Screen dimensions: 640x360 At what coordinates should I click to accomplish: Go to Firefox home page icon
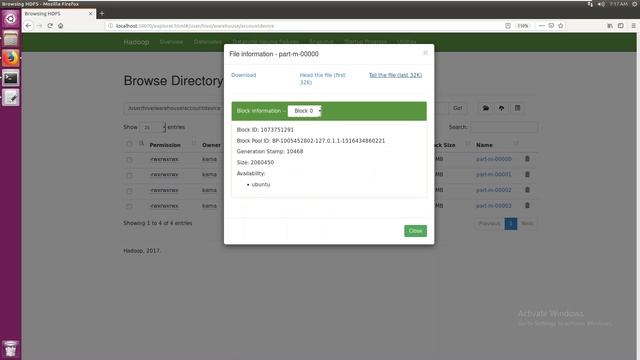[x=60, y=26]
